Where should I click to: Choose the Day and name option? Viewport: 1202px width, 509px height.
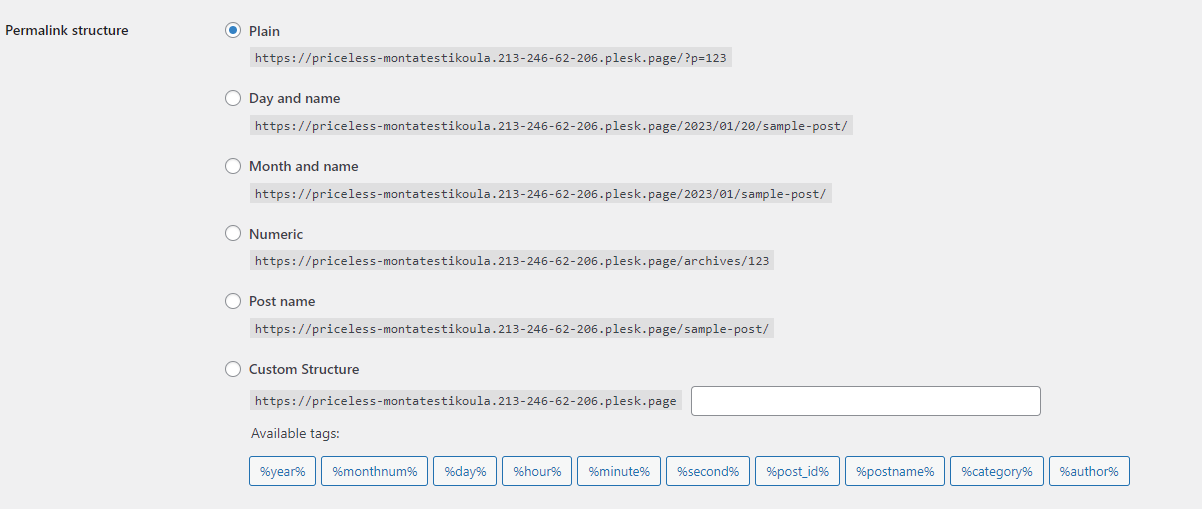coord(233,98)
